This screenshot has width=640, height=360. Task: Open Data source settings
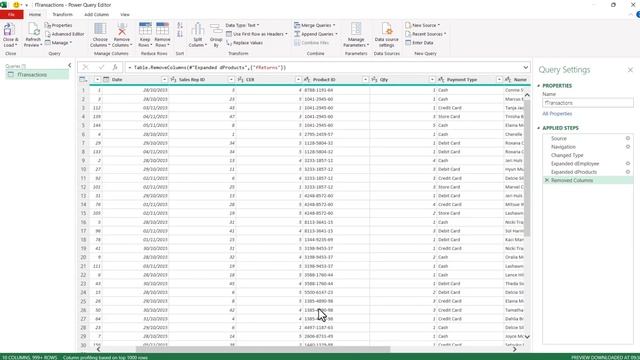tap(387, 35)
